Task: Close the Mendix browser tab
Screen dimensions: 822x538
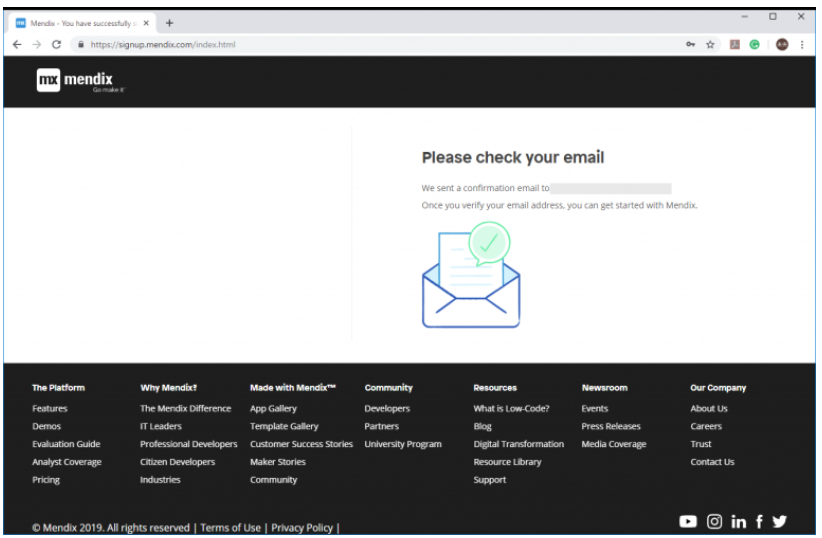Action: pos(146,23)
